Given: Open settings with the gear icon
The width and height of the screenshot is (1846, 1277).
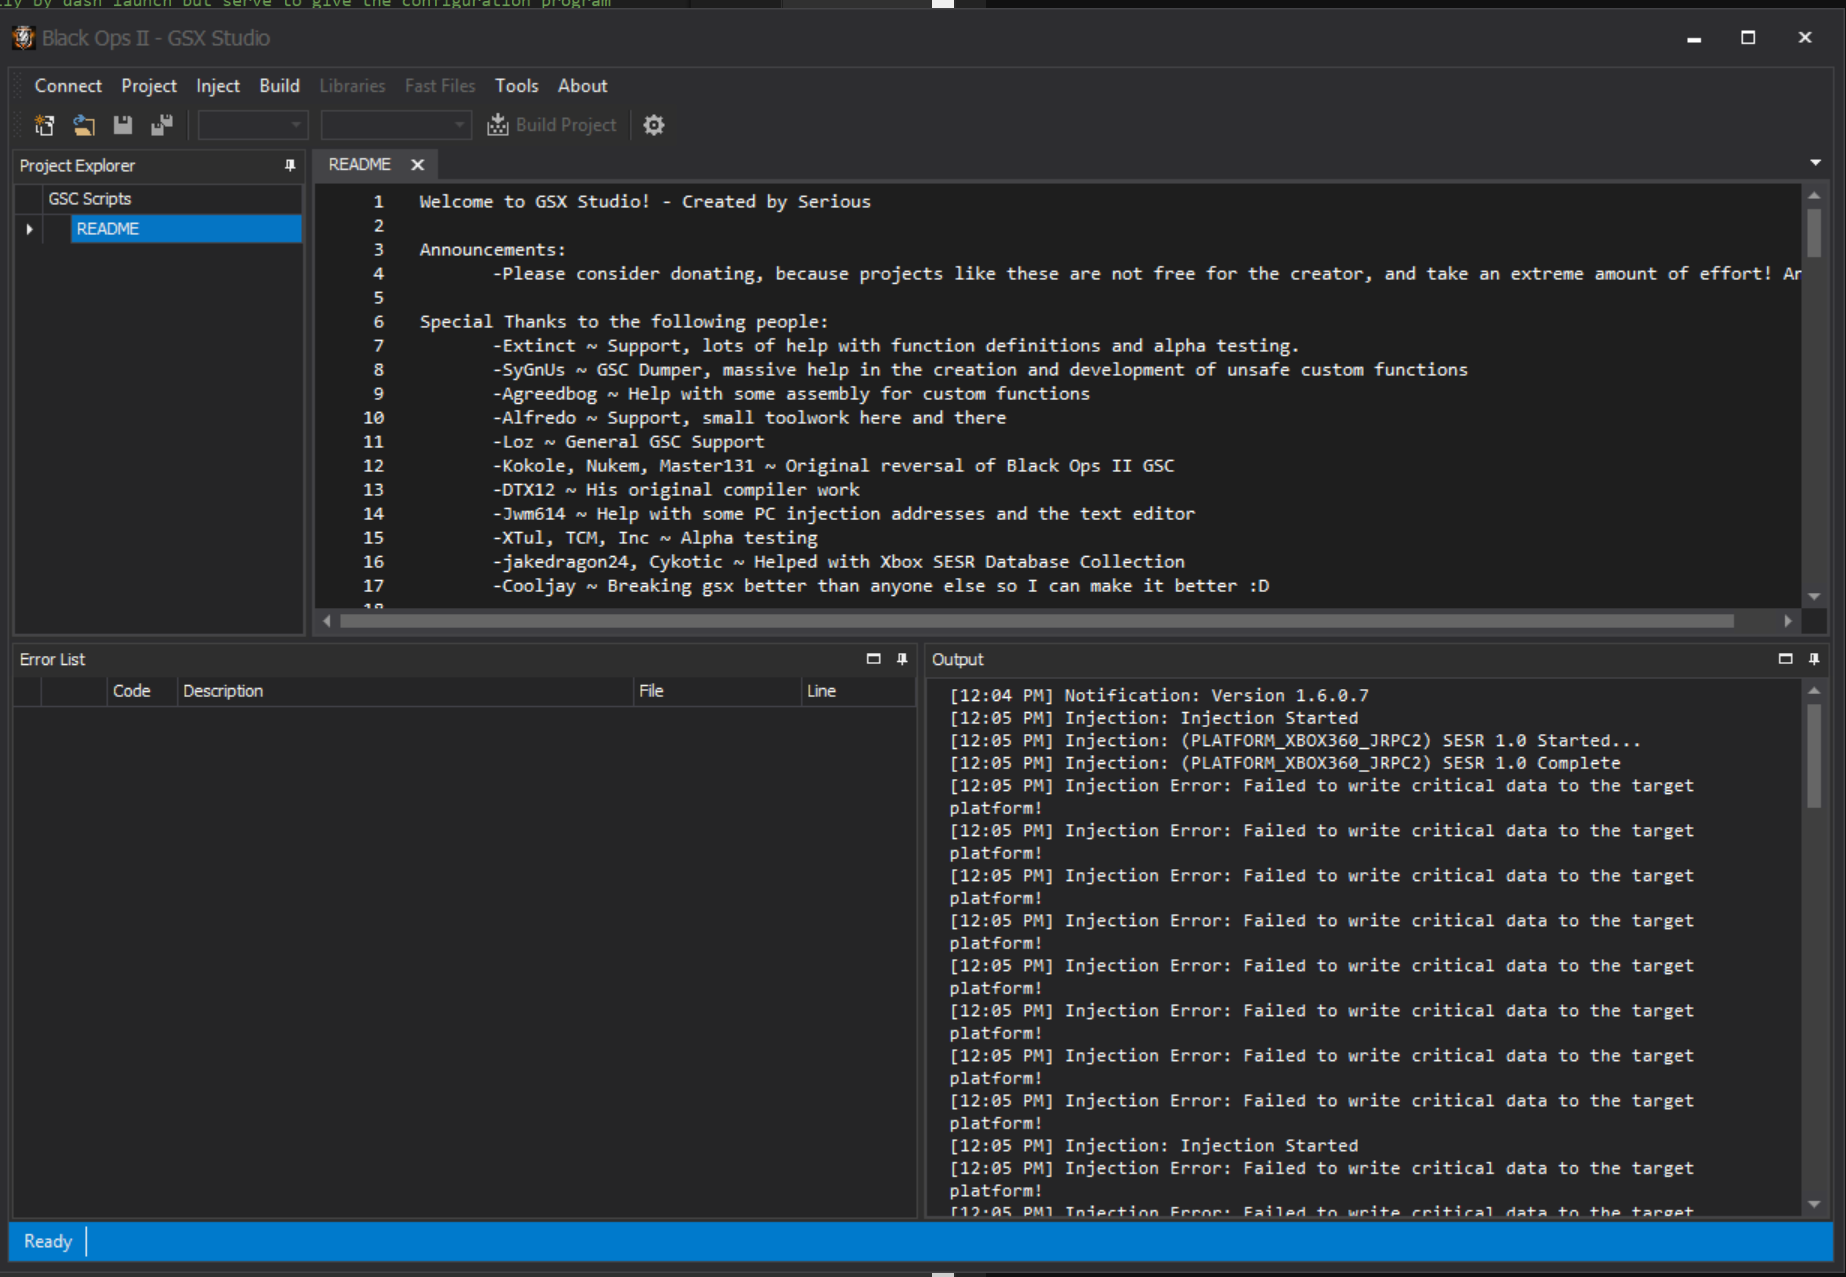Looking at the screenshot, I should [654, 125].
